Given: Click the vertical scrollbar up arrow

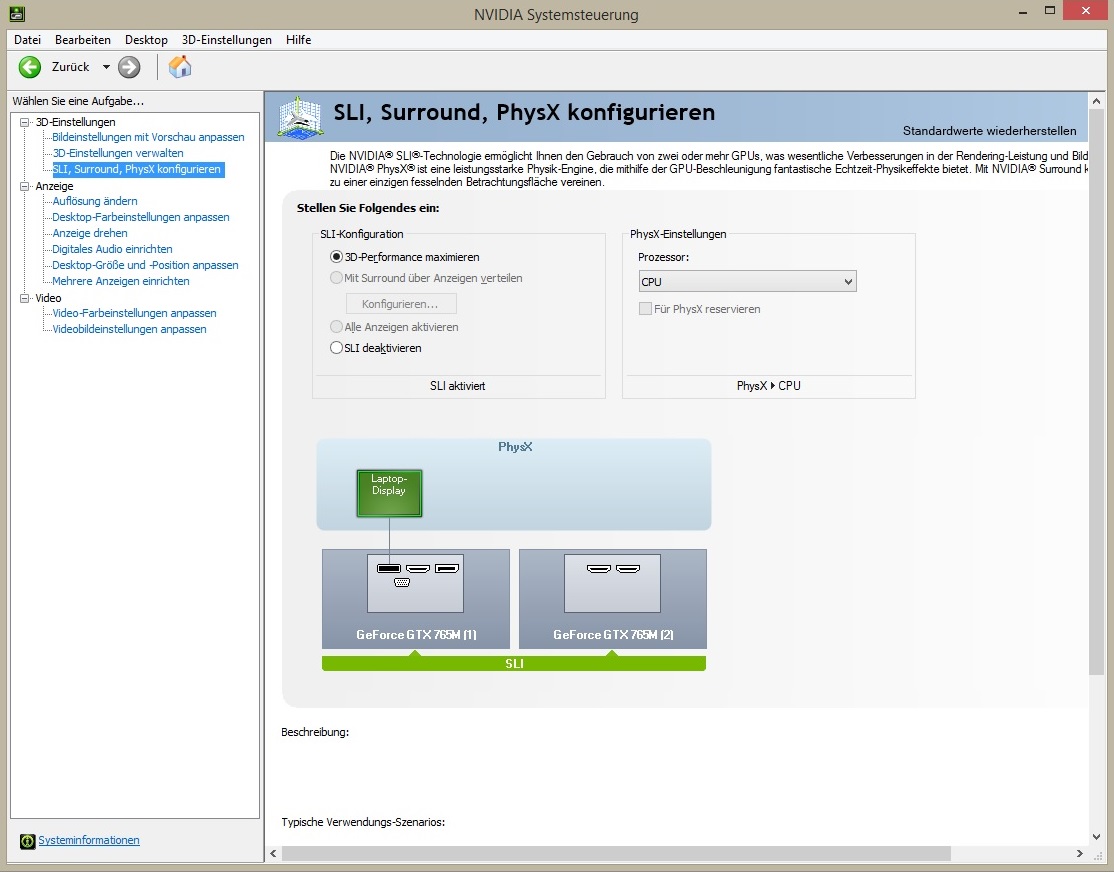Looking at the screenshot, I should (x=1096, y=102).
